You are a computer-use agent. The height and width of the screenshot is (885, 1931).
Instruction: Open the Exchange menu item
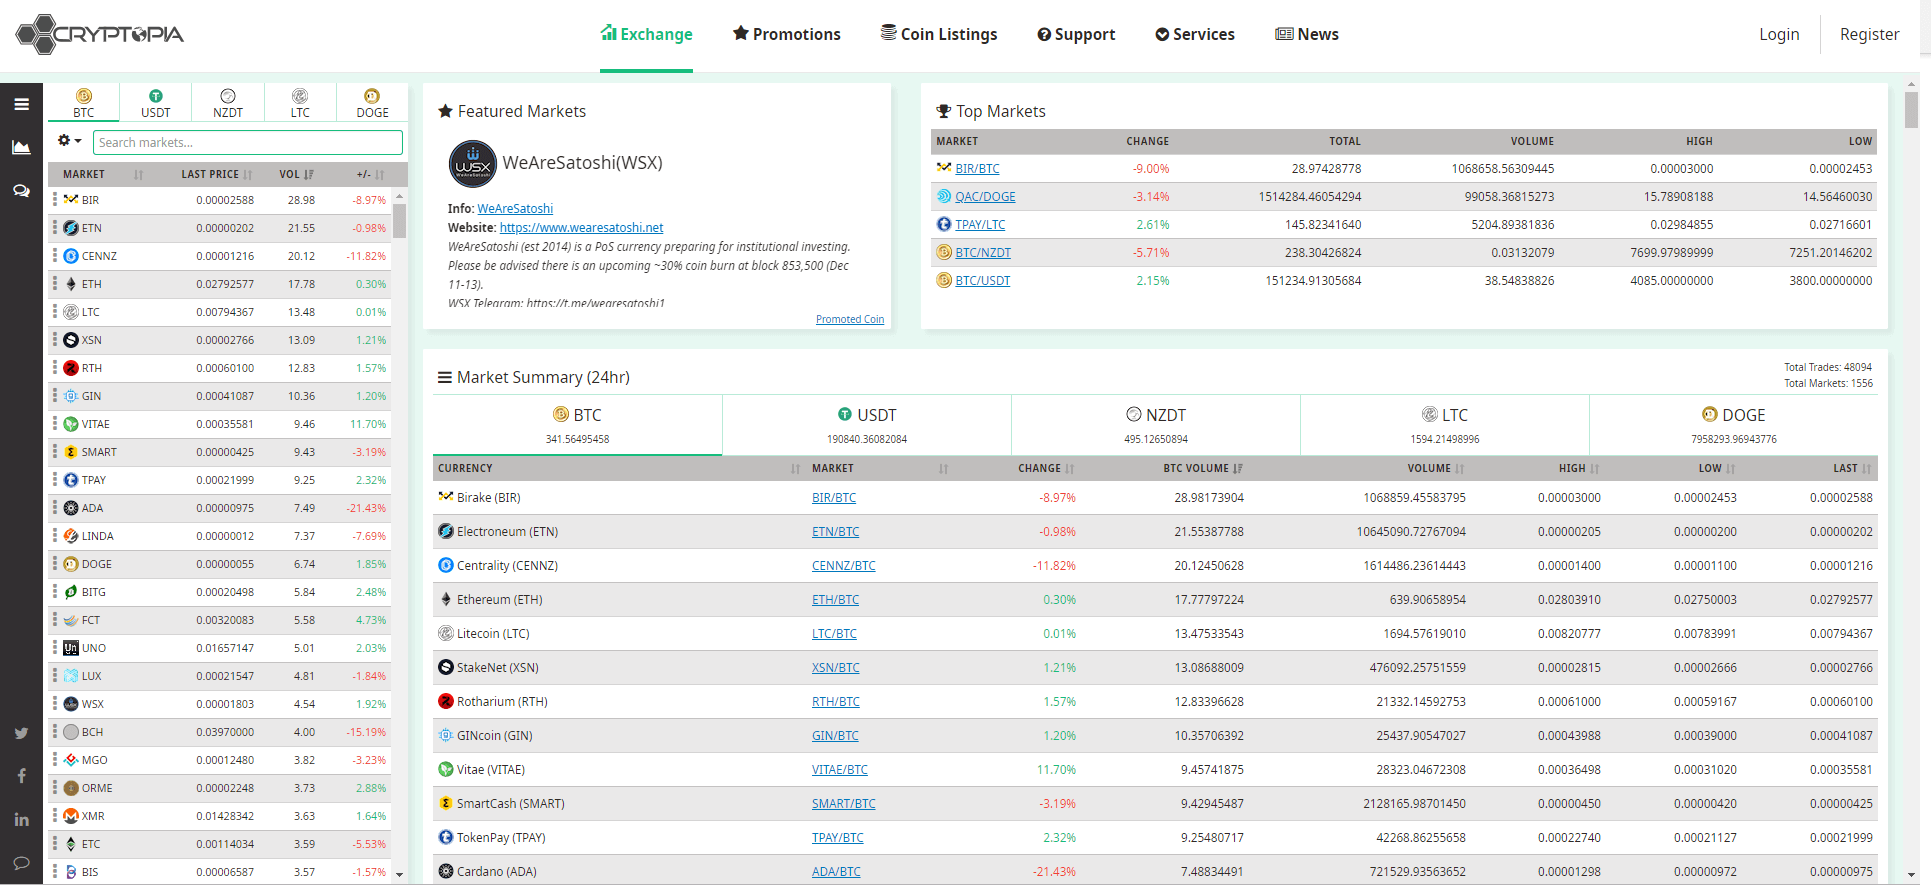pos(646,34)
